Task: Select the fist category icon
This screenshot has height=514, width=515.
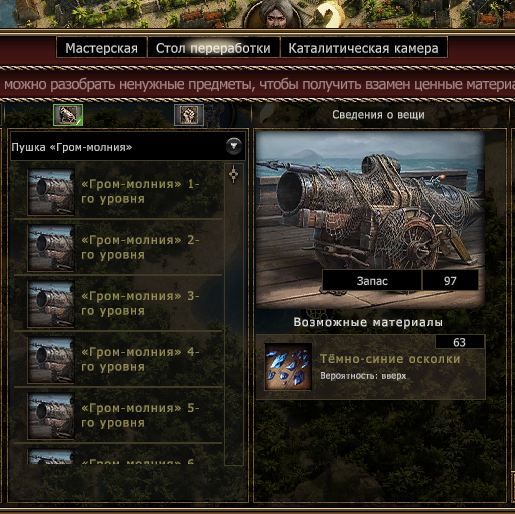Action: point(189,115)
